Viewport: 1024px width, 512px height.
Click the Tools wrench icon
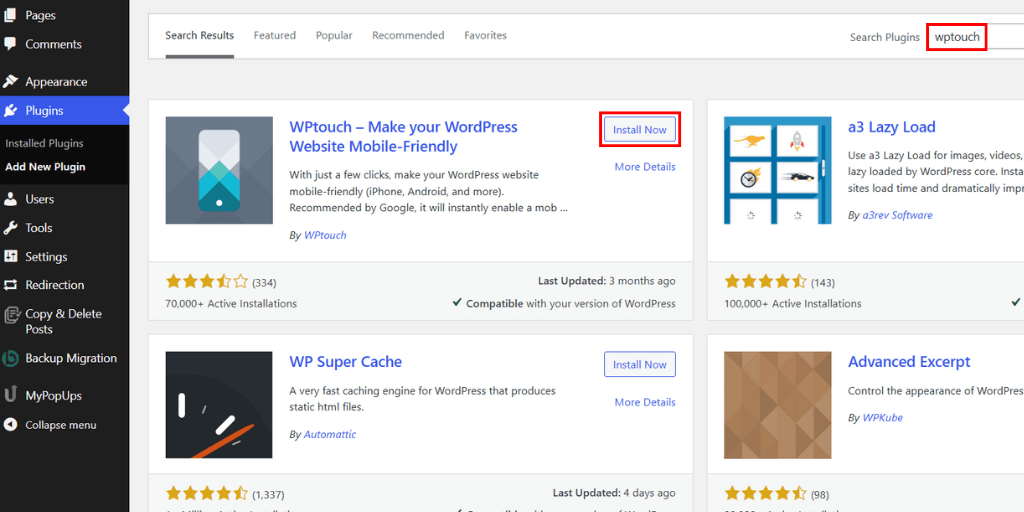click(x=10, y=228)
